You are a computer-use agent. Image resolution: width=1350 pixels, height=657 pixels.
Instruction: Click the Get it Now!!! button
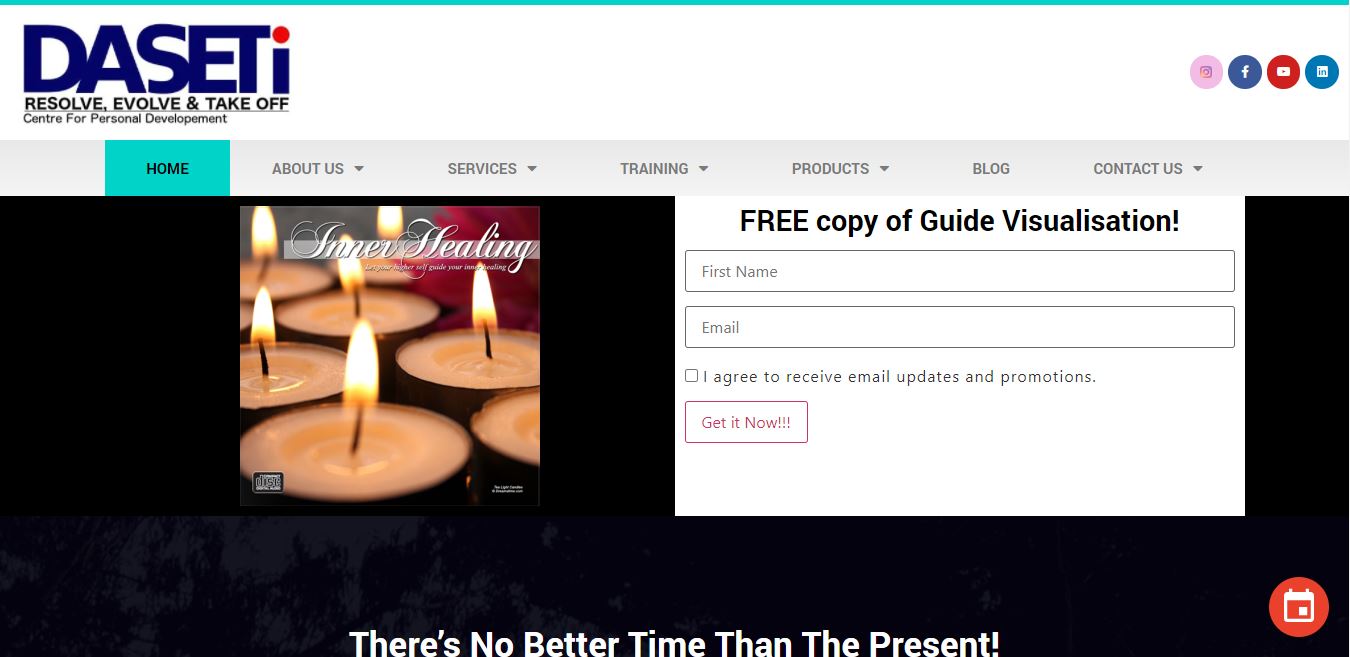tap(746, 422)
